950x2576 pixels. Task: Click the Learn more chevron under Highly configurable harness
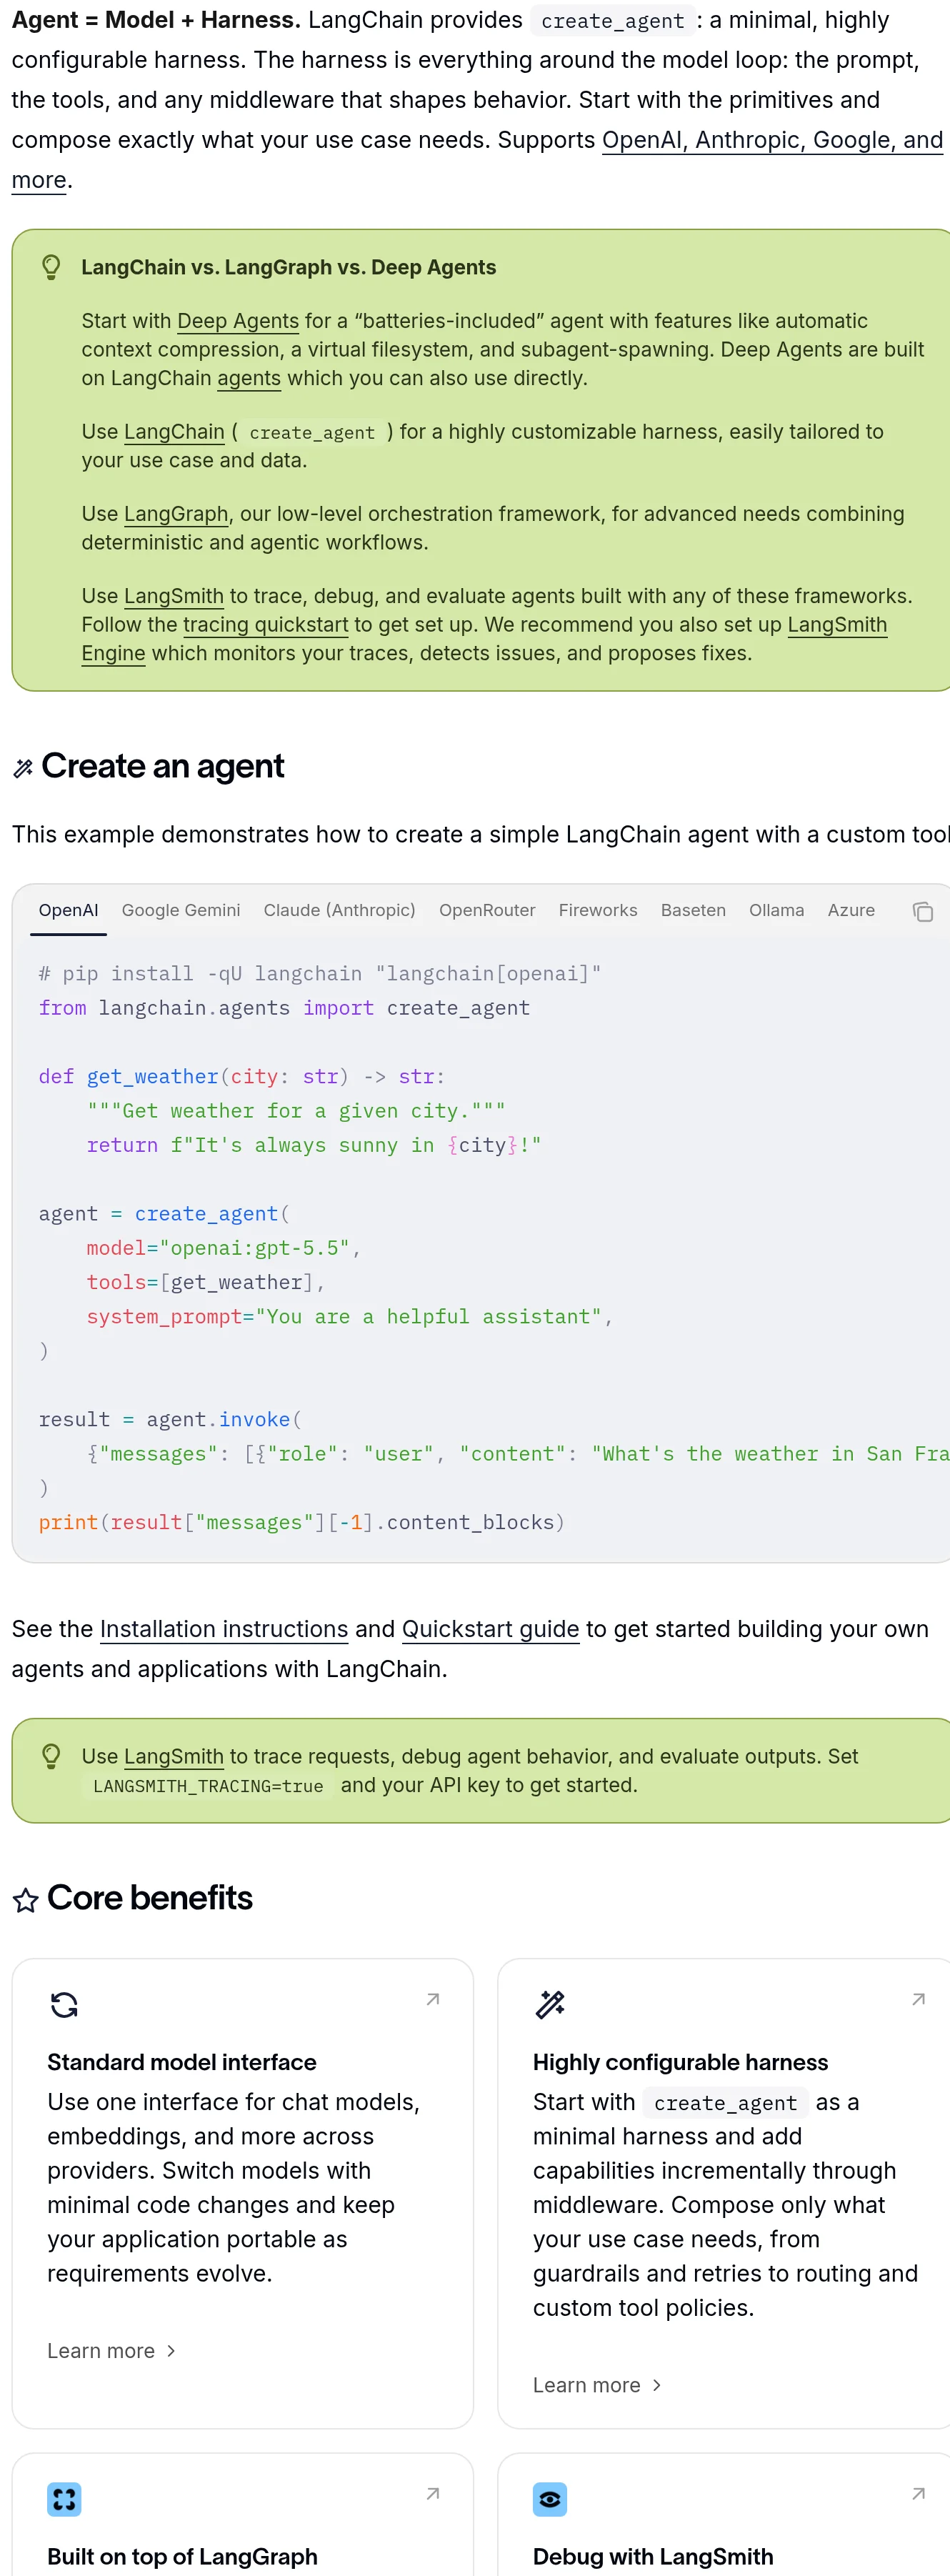tap(657, 2385)
